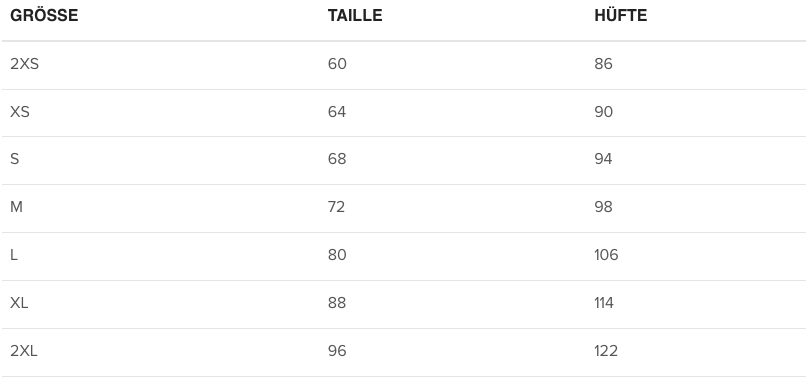The image size is (806, 378).
Task: Select the L size cell
Action: tap(14, 255)
